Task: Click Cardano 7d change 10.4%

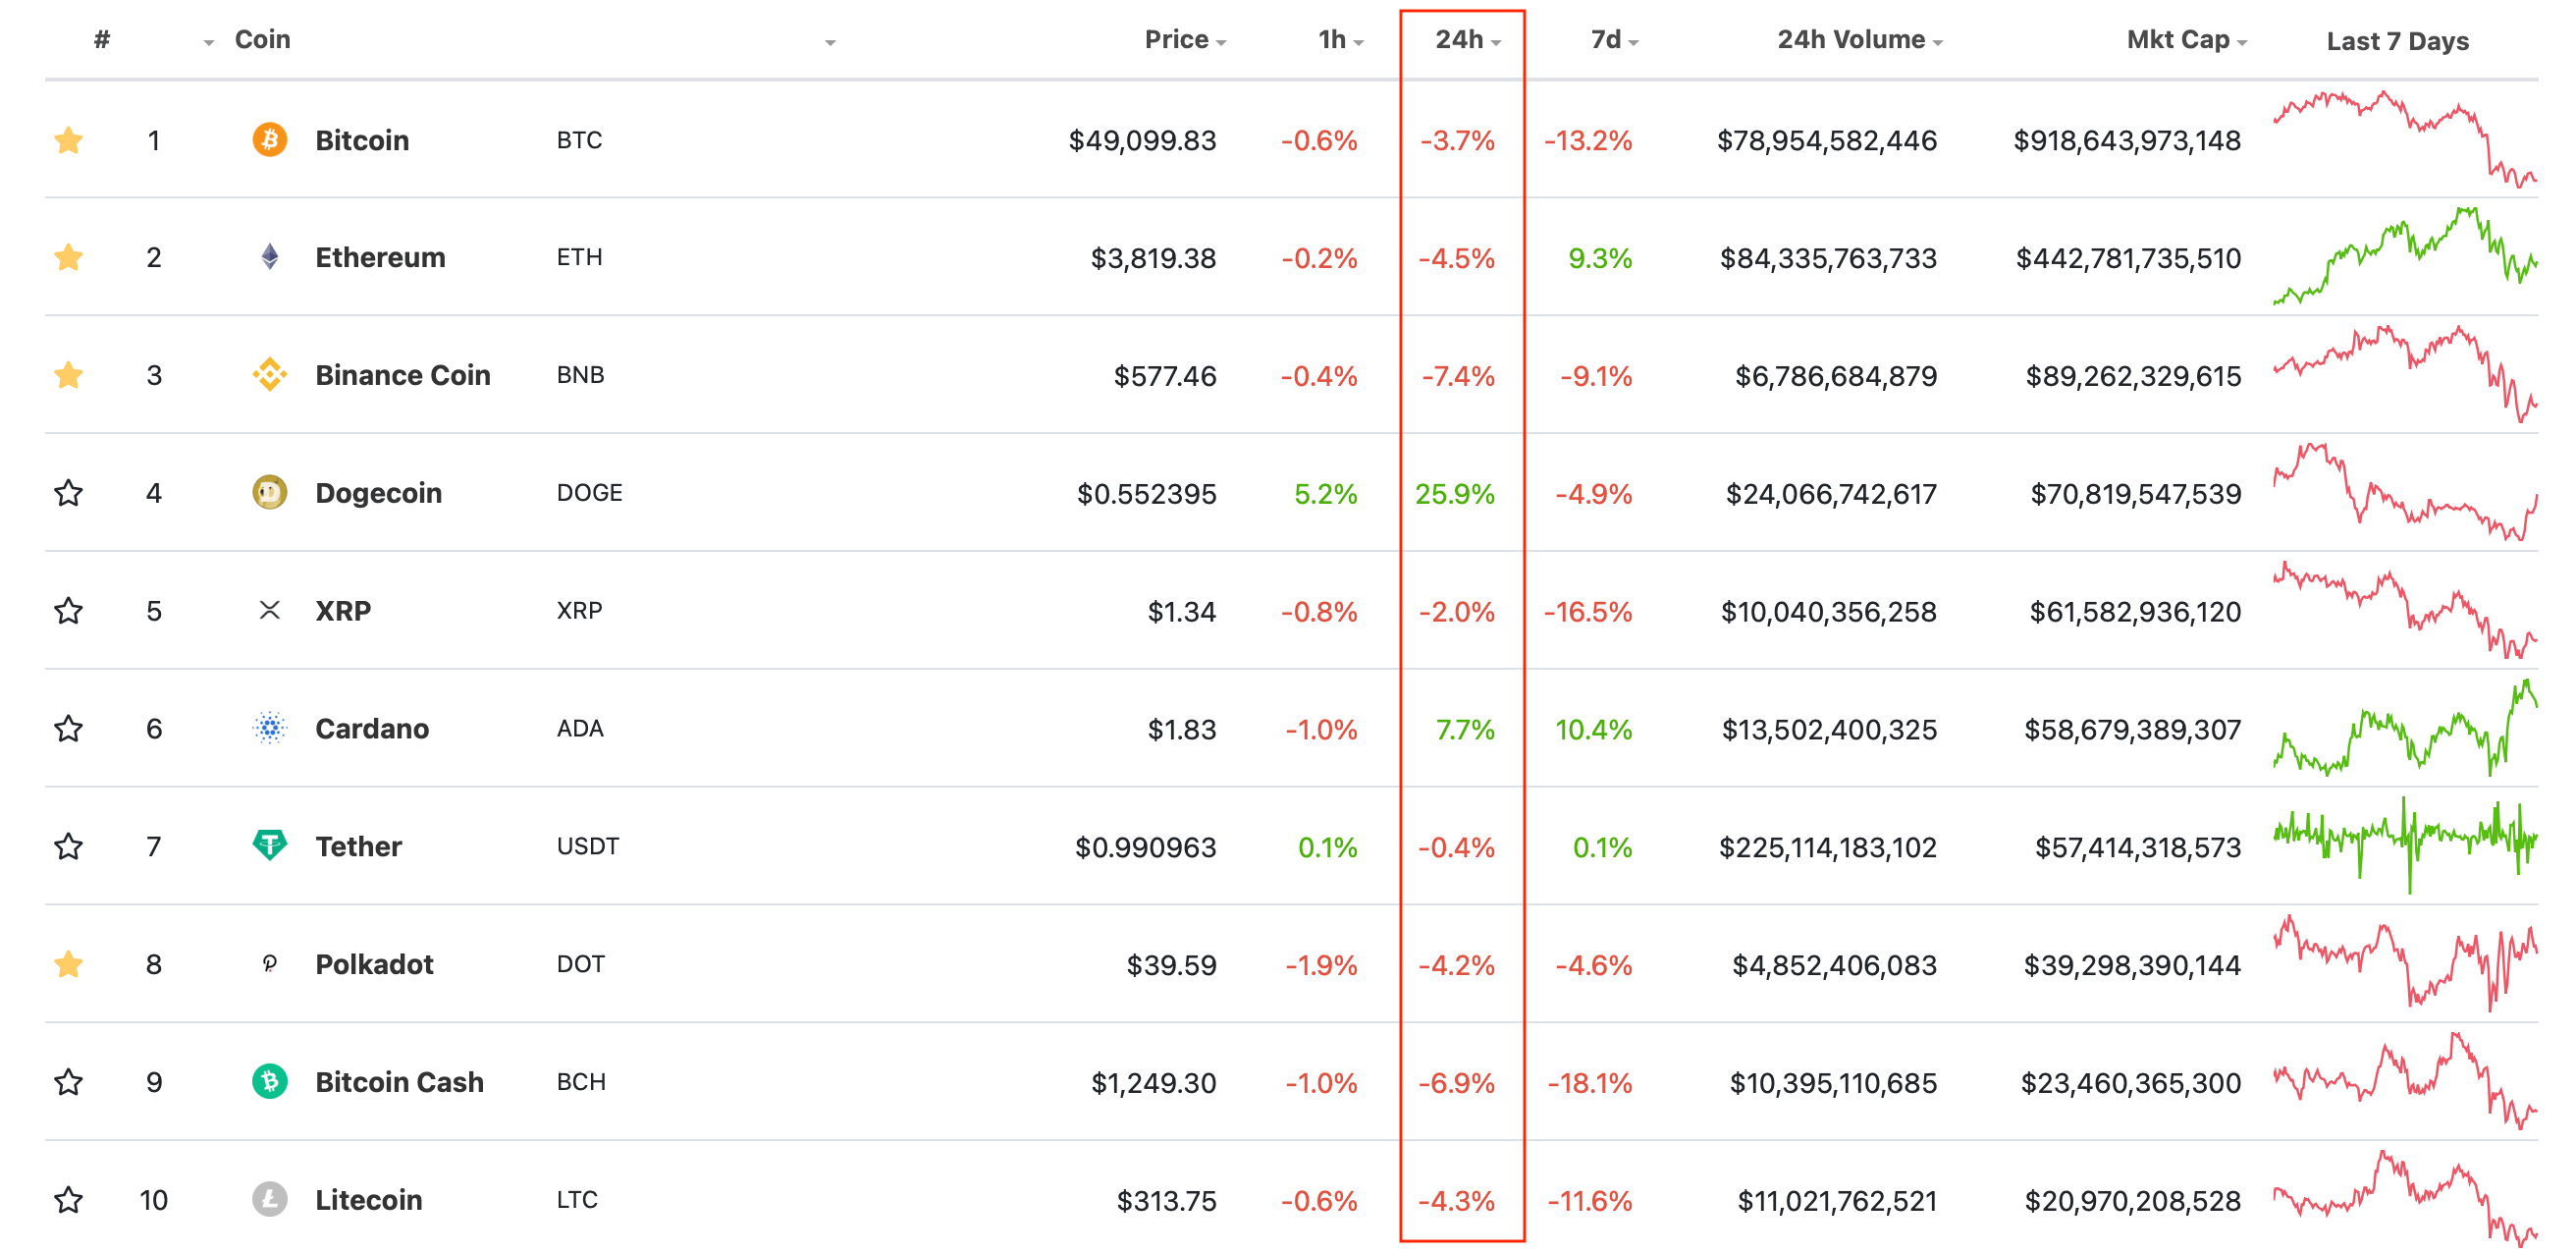Action: tap(1593, 729)
